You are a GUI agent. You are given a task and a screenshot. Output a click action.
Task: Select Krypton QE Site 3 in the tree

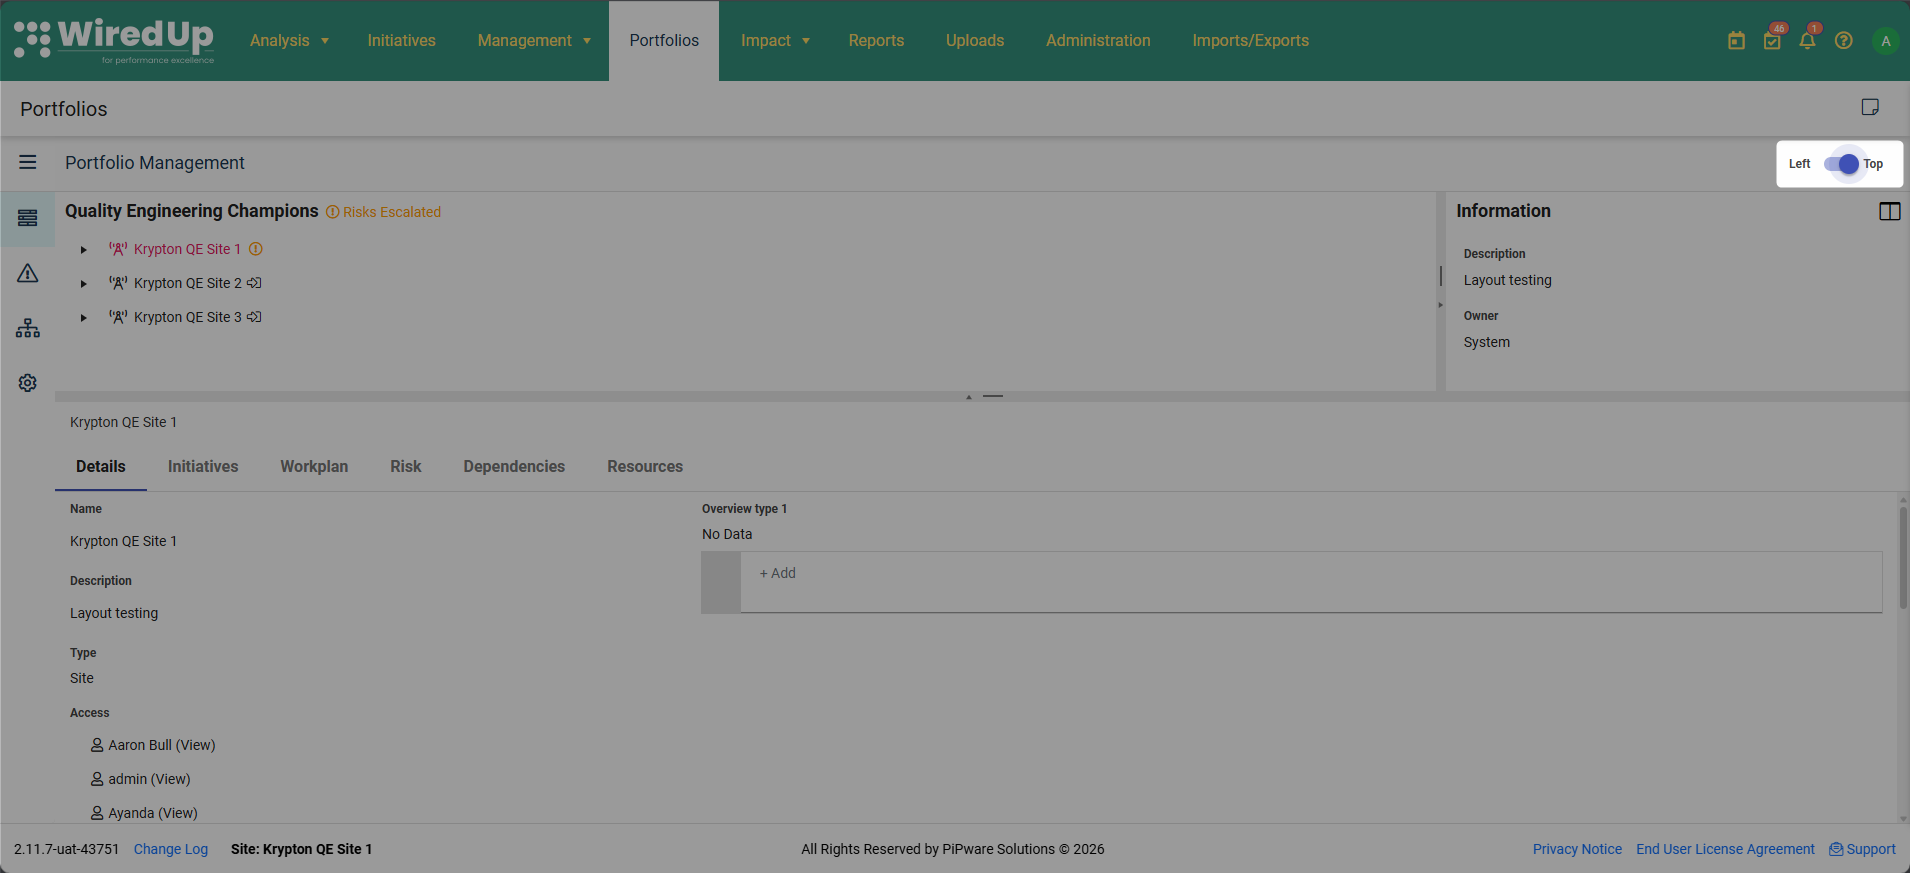[x=188, y=317]
